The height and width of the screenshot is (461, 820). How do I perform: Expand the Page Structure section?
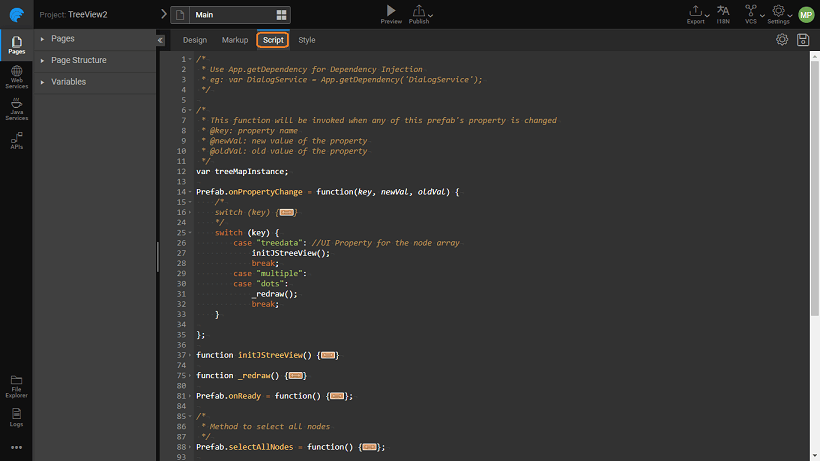tap(42, 61)
